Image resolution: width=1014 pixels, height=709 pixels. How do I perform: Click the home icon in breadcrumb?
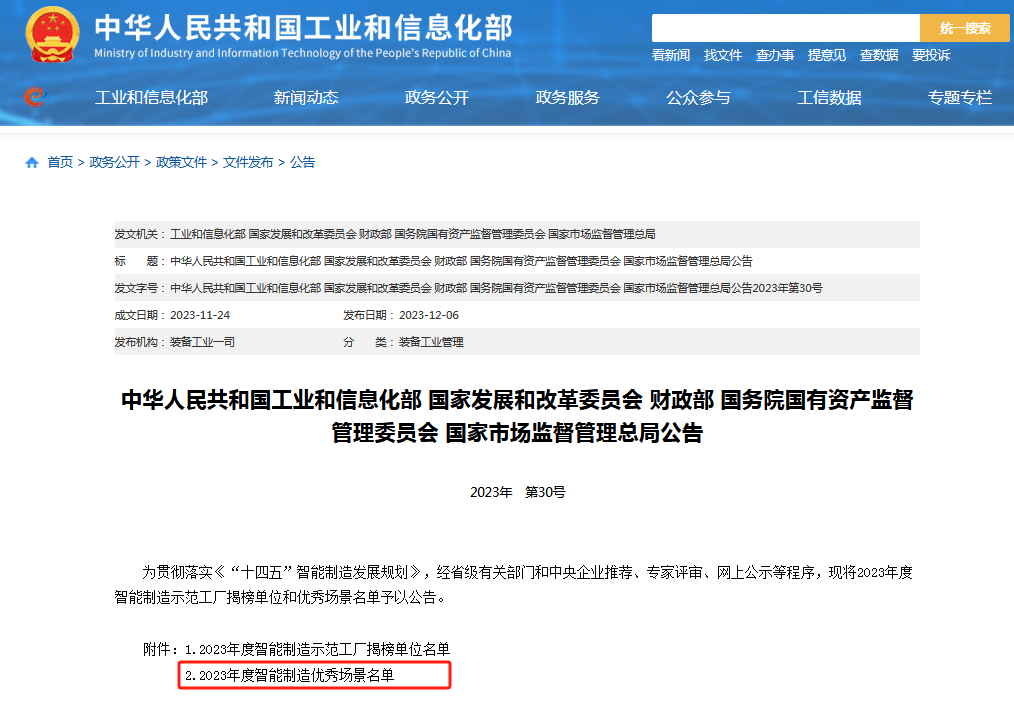point(32,162)
